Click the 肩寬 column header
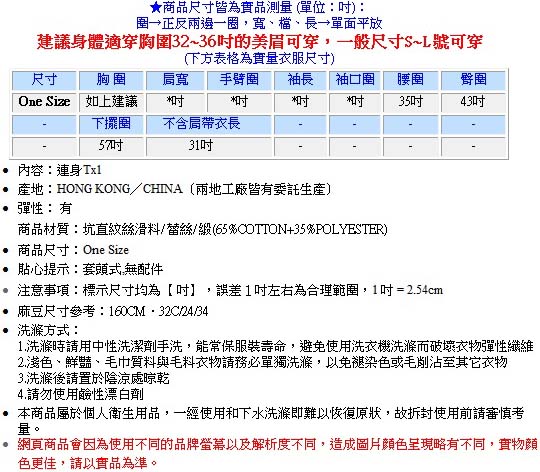This screenshot has height=472, width=540. [175, 80]
